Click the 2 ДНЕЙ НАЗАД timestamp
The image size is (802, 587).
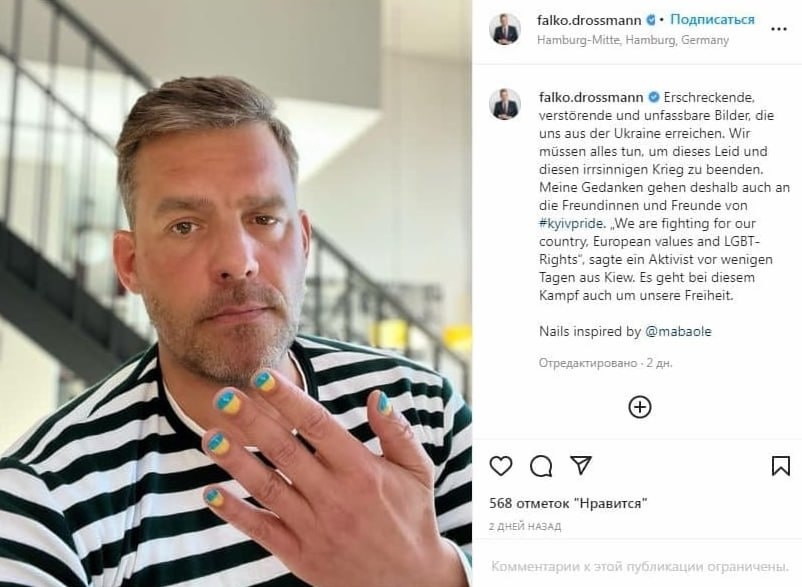pos(525,526)
